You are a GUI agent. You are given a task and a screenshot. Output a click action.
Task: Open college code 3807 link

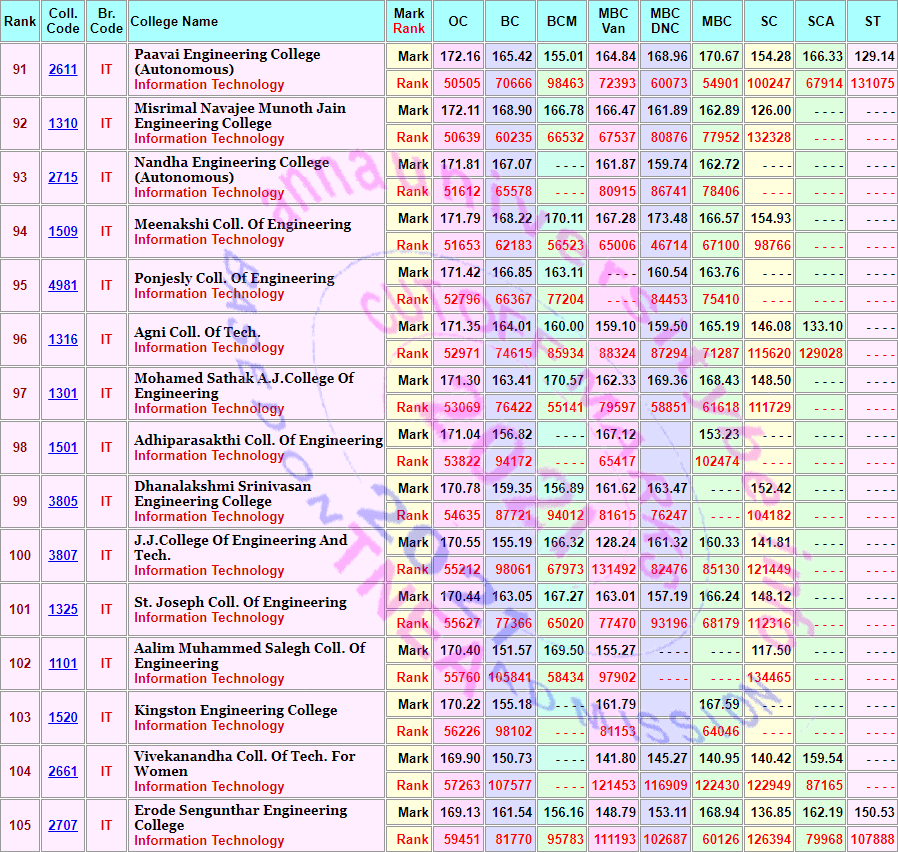click(x=63, y=555)
